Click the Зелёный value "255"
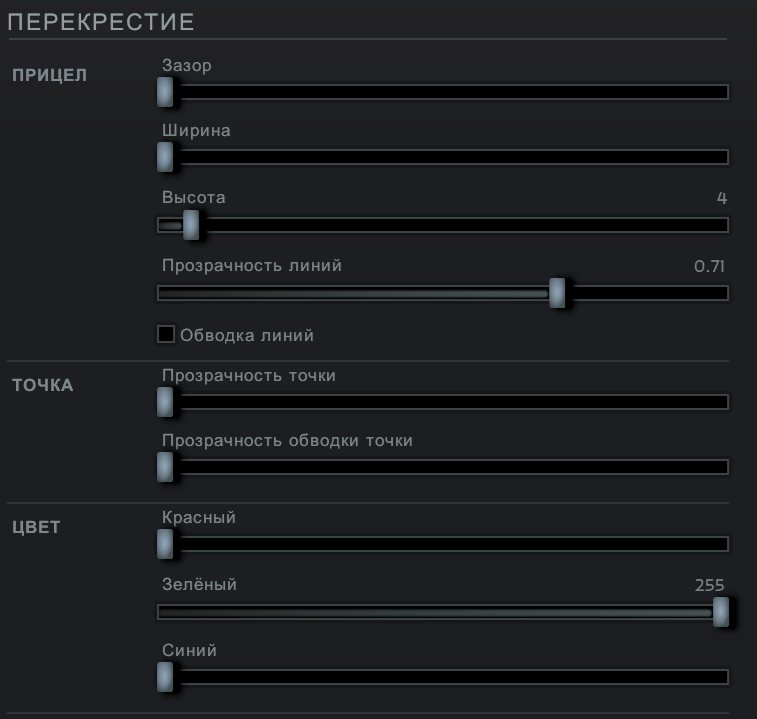The height and width of the screenshot is (719, 757). point(709,585)
